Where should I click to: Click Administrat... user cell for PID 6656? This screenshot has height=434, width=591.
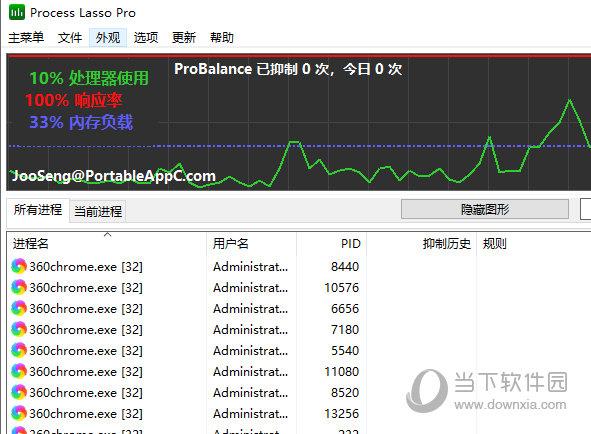(250, 309)
